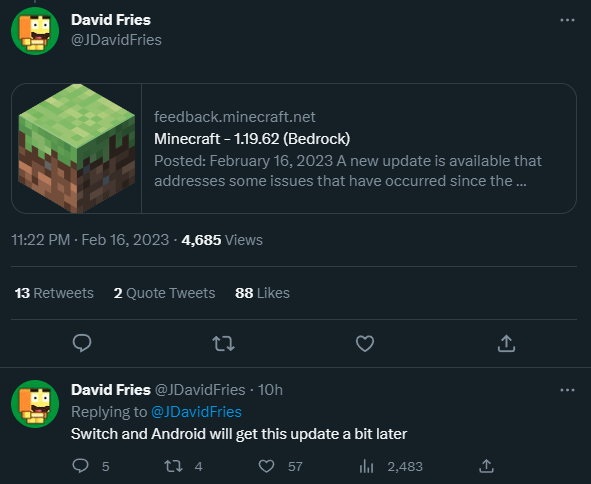View the 2 Quote Tweets
This screenshot has width=591, height=484.
tap(164, 293)
